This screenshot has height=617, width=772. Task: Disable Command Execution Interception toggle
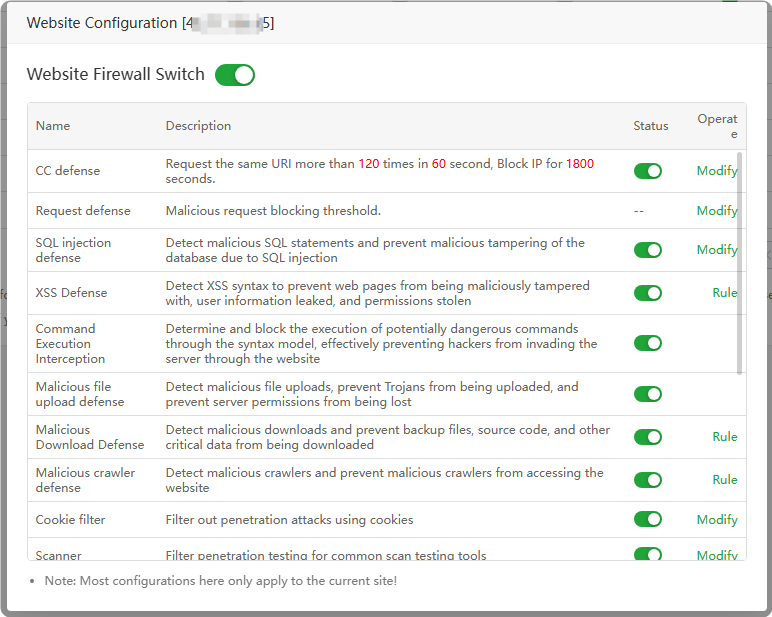(x=648, y=343)
